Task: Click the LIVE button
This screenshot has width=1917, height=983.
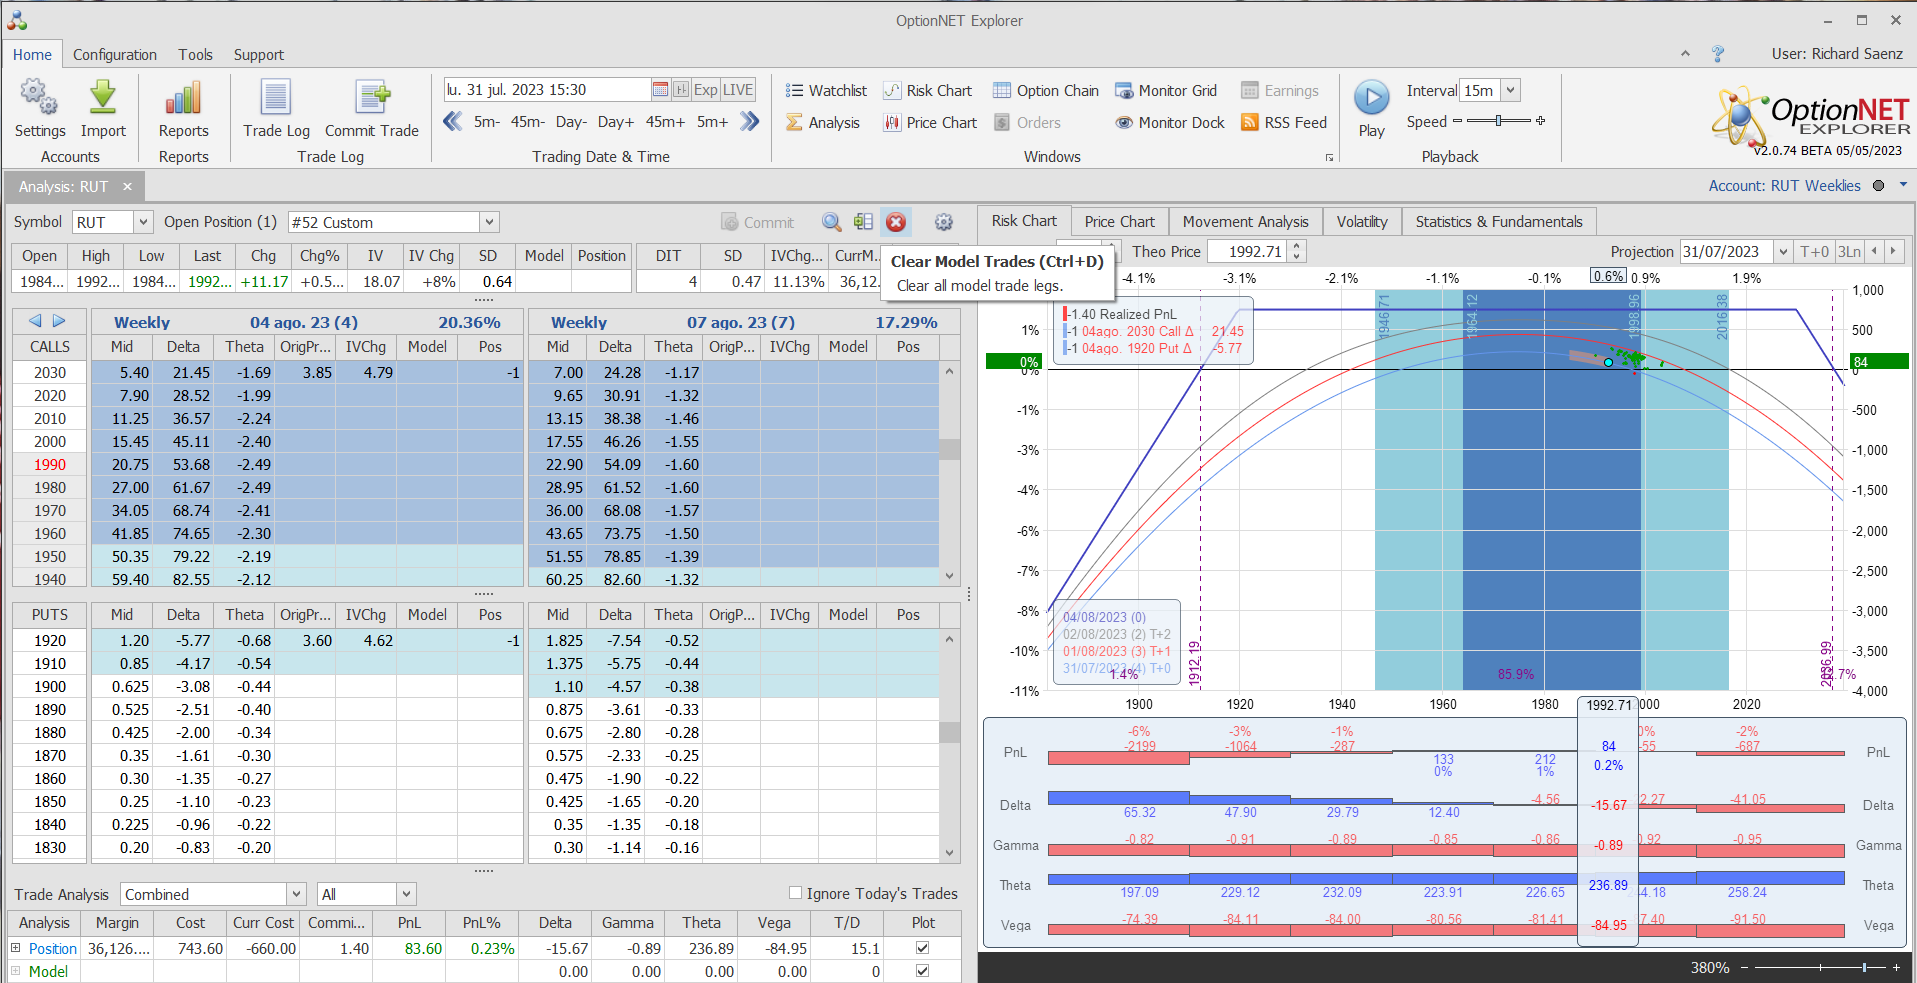Action: coord(738,90)
